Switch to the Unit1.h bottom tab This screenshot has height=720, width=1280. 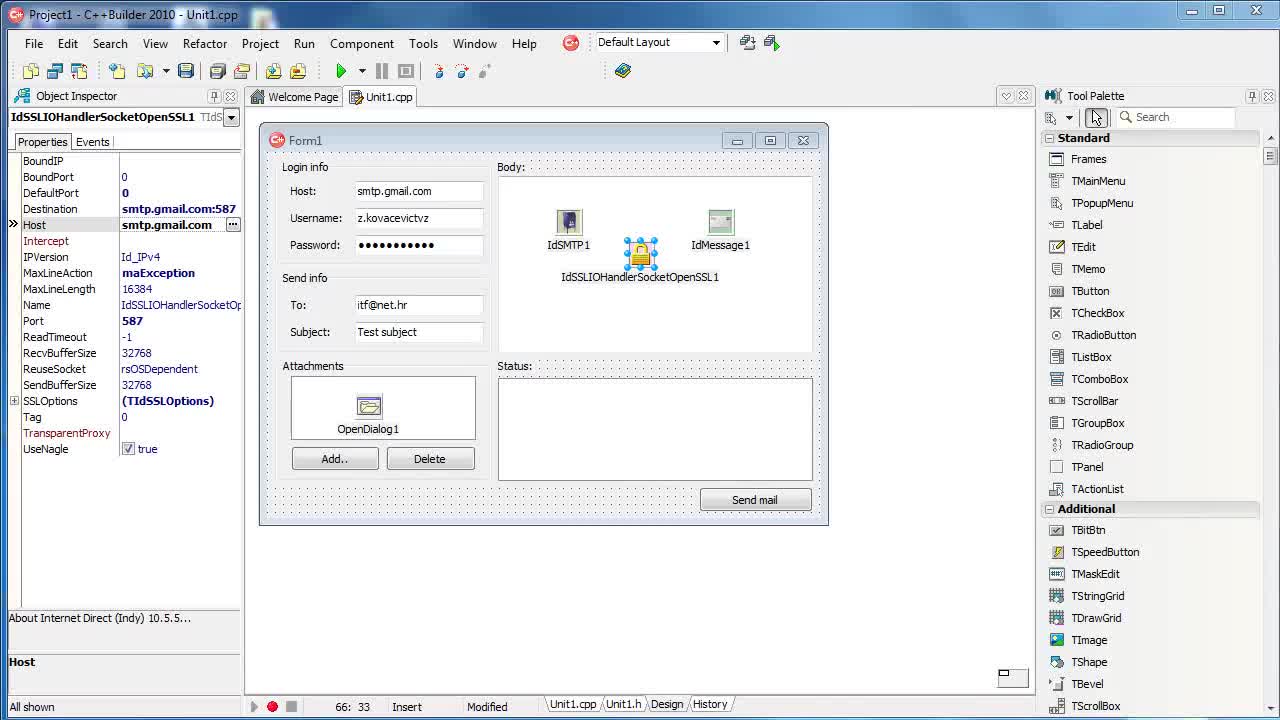click(x=623, y=704)
